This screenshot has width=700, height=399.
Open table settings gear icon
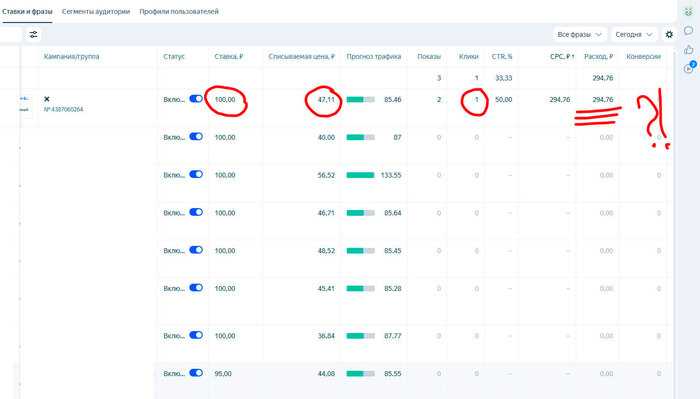669,34
